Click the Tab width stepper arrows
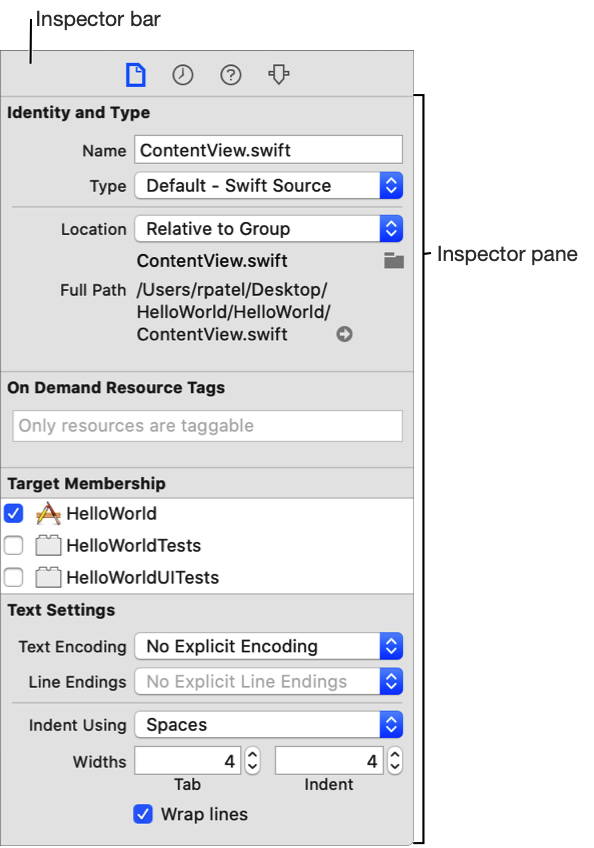This screenshot has height=848, width=594. point(253,761)
